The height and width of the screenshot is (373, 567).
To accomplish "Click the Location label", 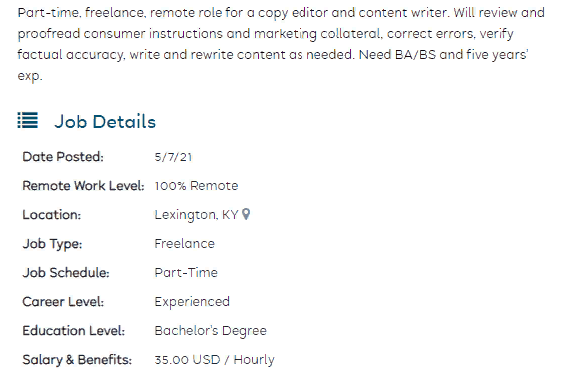I will 52,215.
